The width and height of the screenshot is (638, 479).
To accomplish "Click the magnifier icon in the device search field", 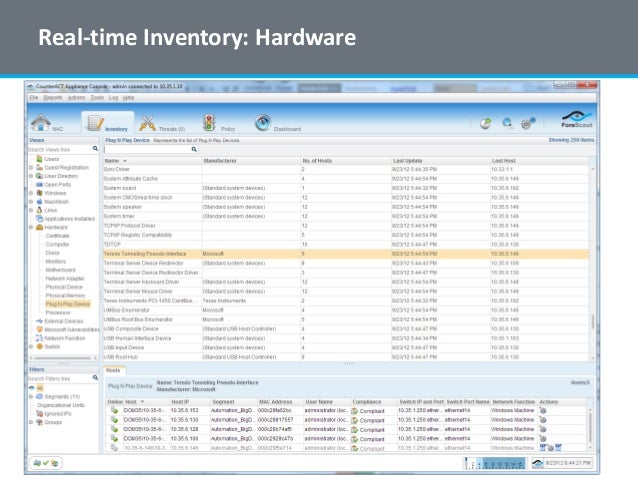I will click(194, 149).
